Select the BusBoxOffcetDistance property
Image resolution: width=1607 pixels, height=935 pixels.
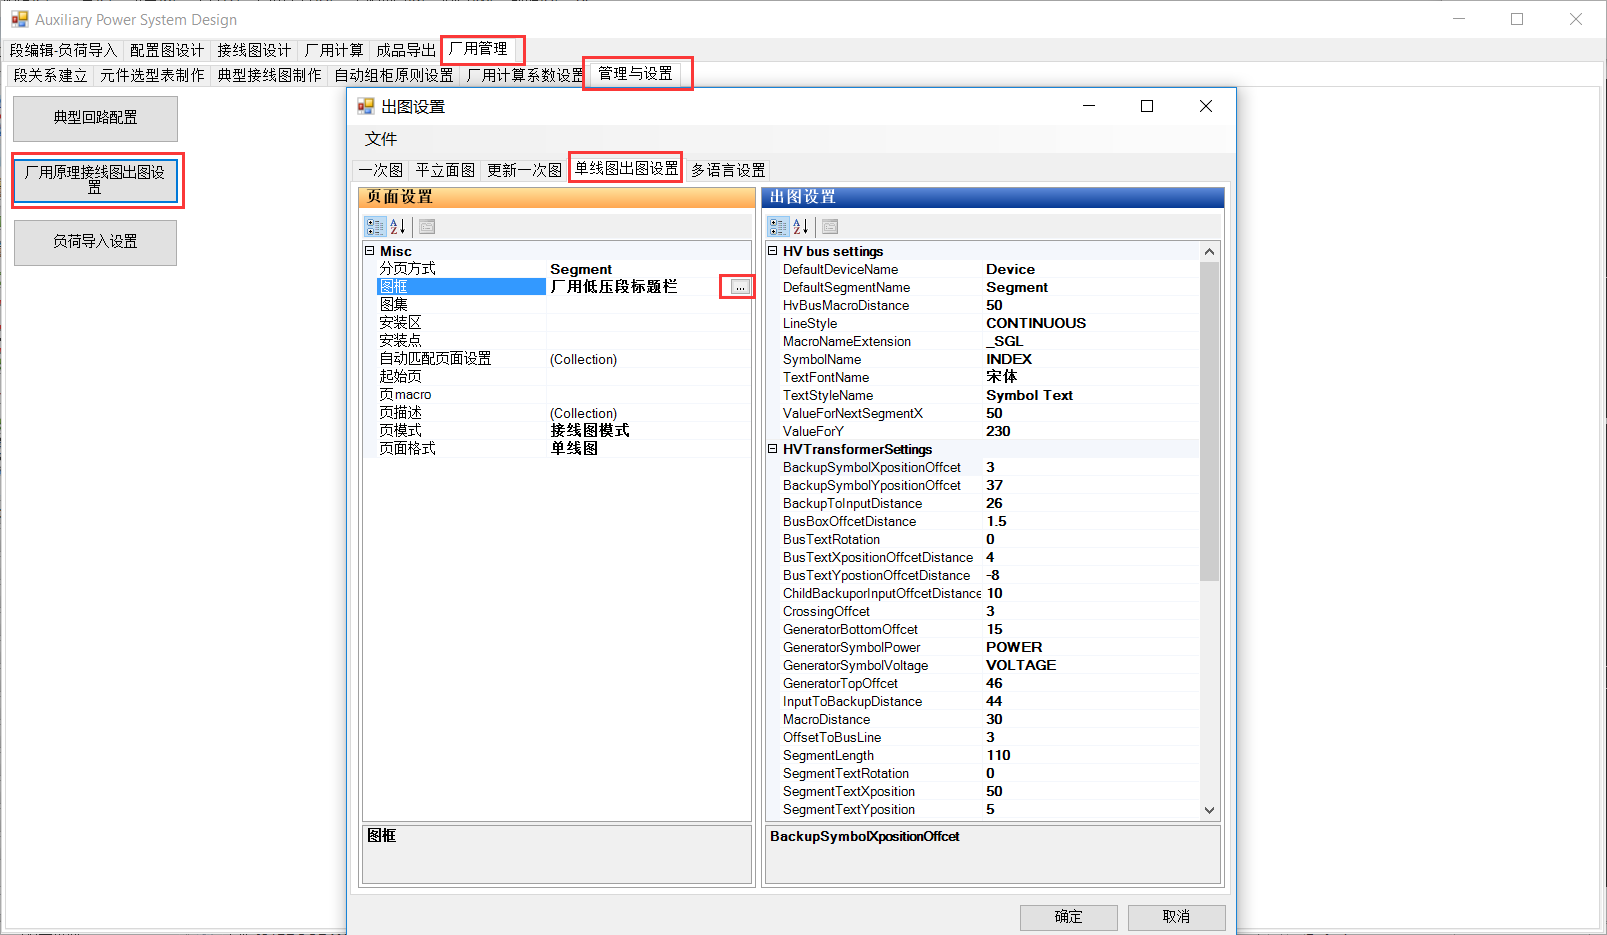[989, 521]
